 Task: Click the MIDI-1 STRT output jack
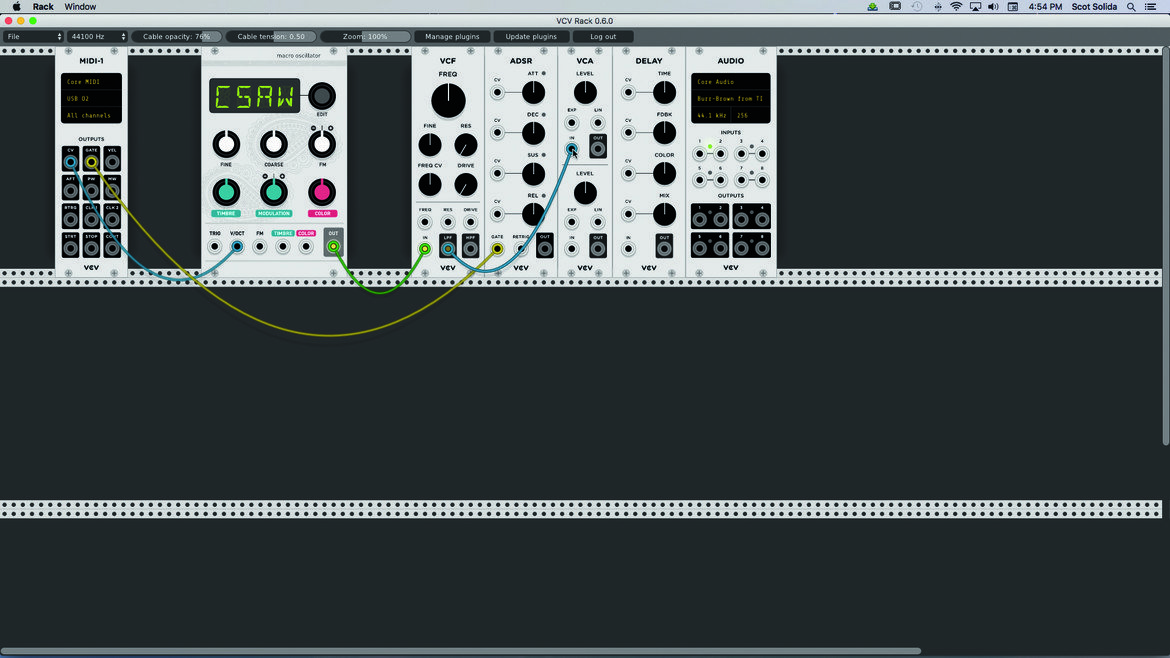click(x=70, y=247)
